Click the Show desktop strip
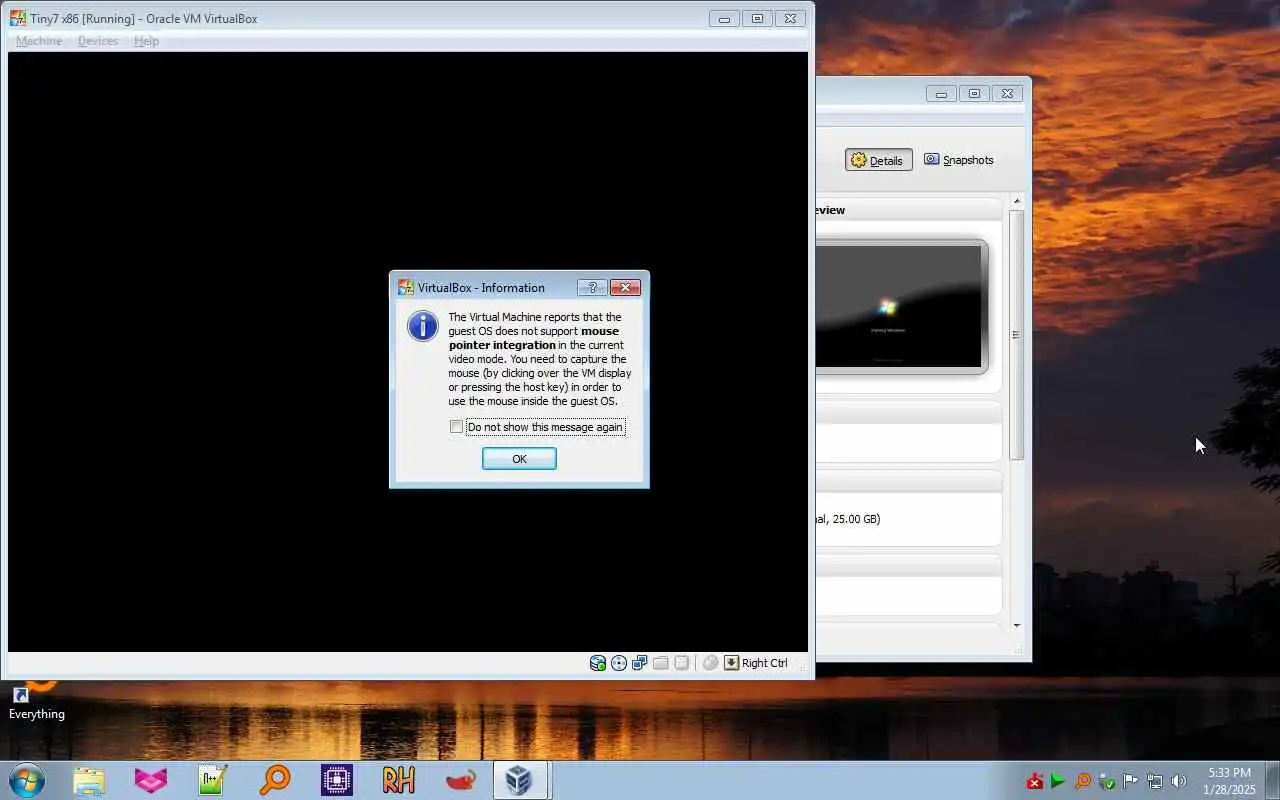 pos(1273,781)
